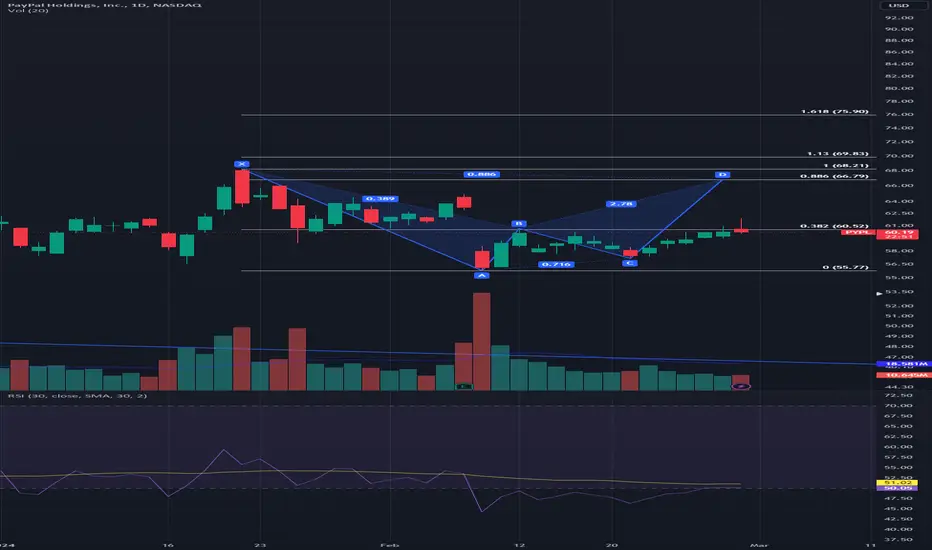Screen dimensions: 932x550
Task: Click the 0.886 ratio label on XD line
Action: pos(481,174)
